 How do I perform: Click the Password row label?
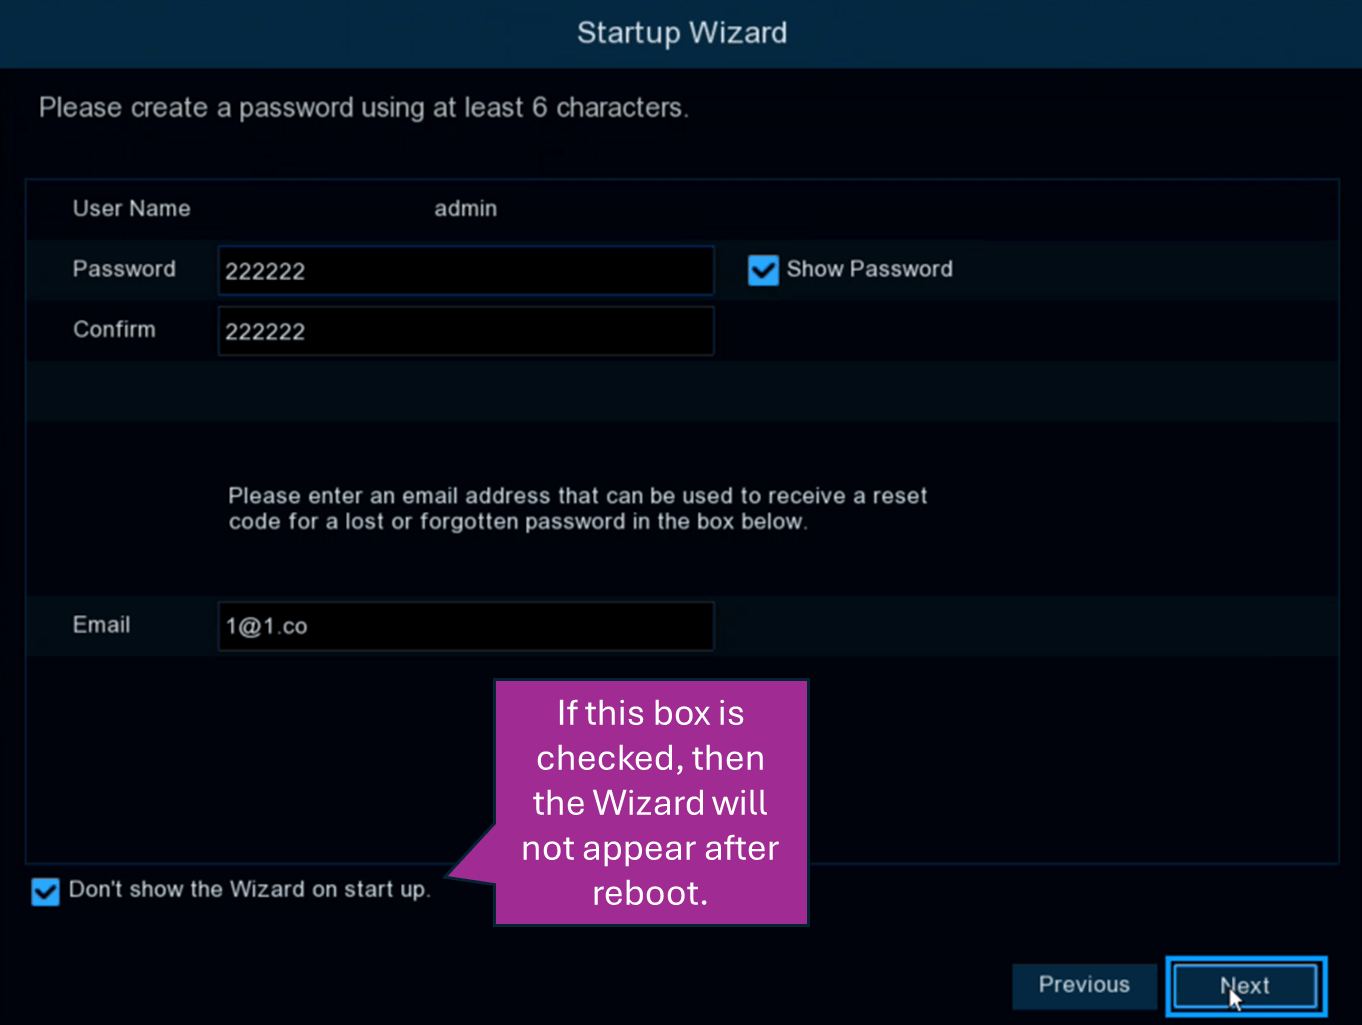(x=124, y=269)
